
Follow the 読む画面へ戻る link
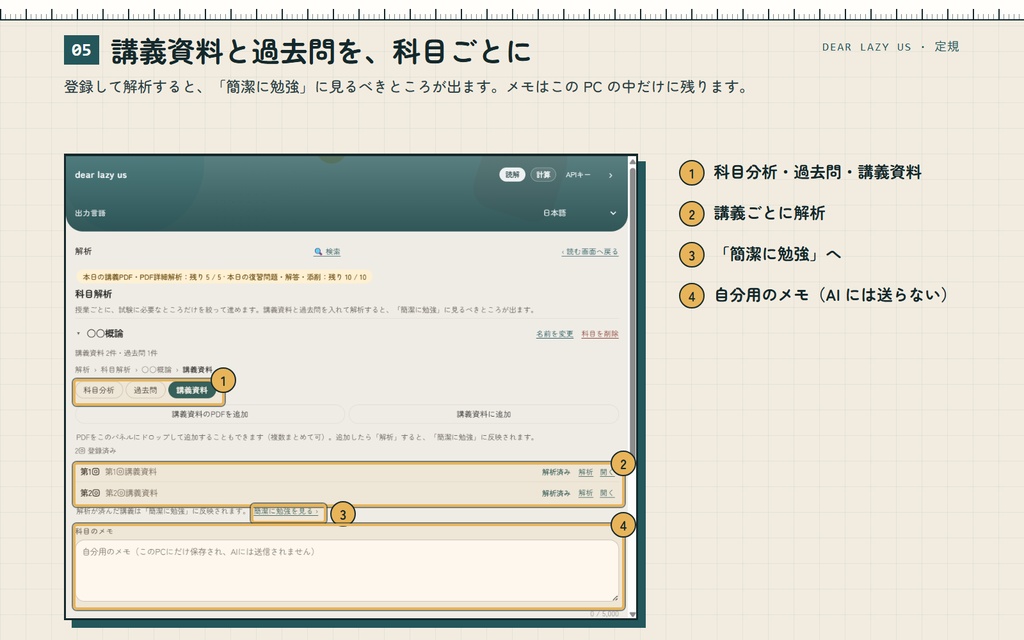point(590,251)
